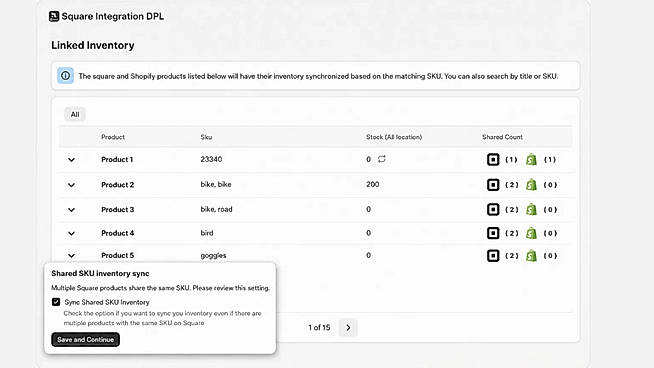Click the Sku column header
Image resolution: width=654 pixels, height=368 pixels.
(206, 137)
